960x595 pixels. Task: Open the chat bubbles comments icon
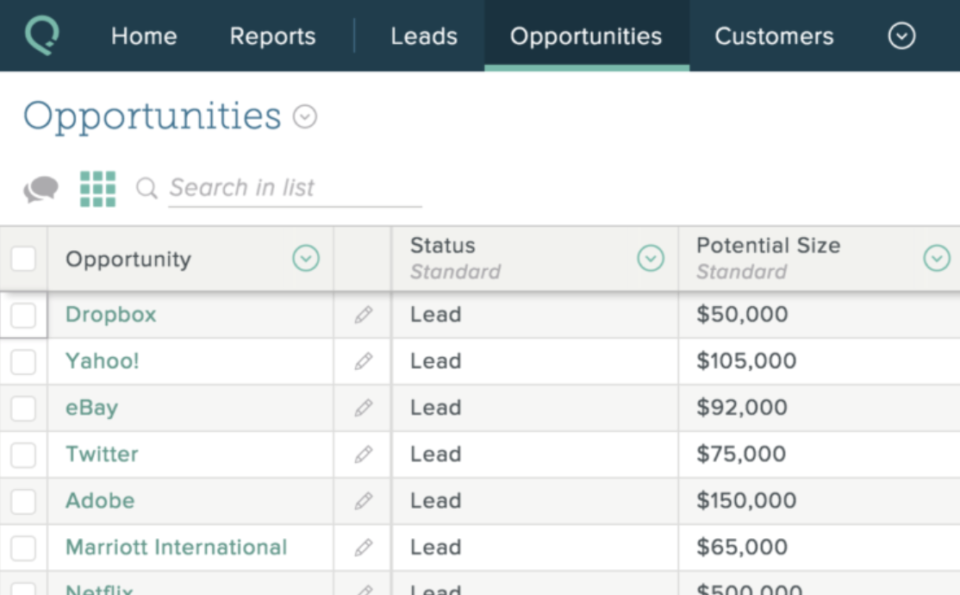pos(41,189)
